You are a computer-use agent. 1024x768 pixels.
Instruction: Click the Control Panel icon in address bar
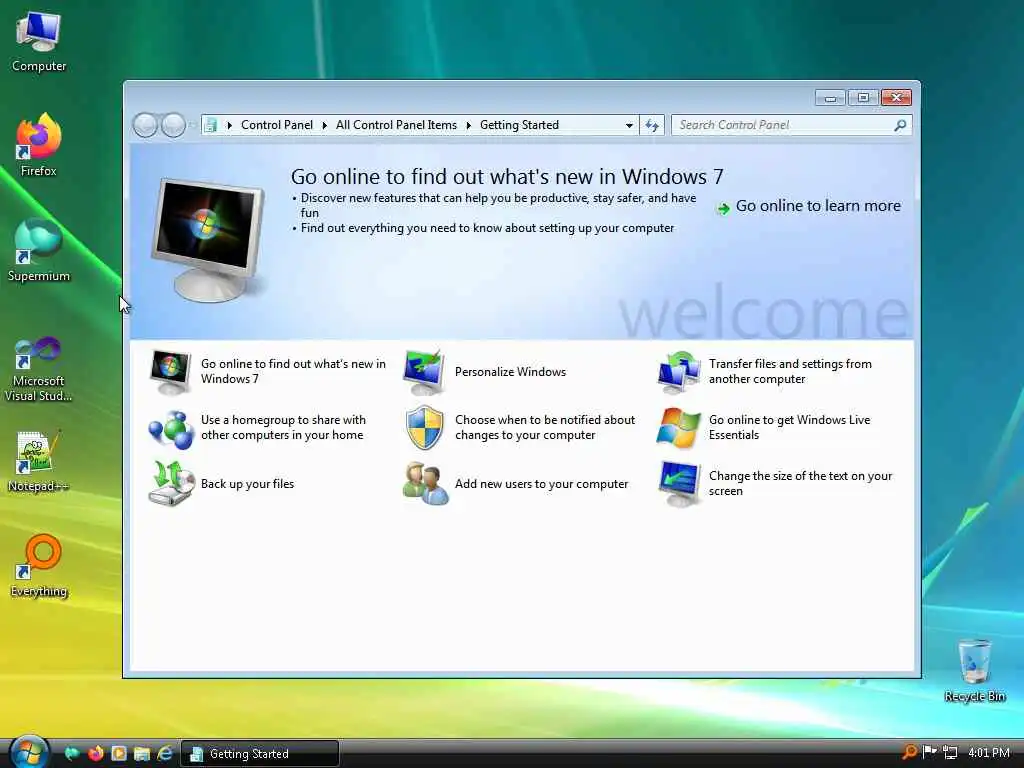pyautogui.click(x=210, y=125)
